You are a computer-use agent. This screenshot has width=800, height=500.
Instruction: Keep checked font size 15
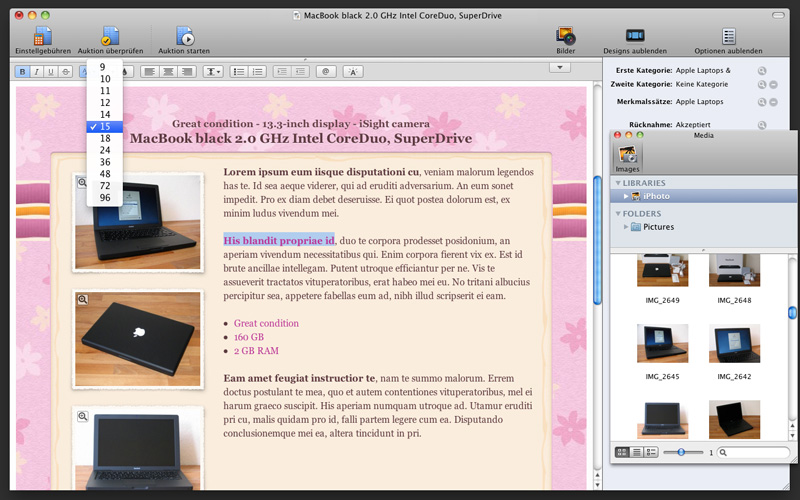105,127
